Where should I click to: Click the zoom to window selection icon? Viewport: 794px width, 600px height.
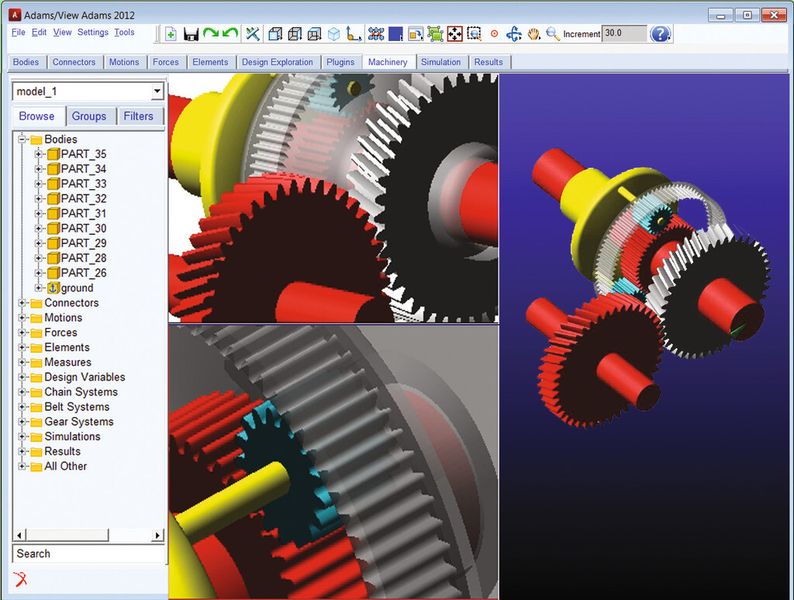474,34
